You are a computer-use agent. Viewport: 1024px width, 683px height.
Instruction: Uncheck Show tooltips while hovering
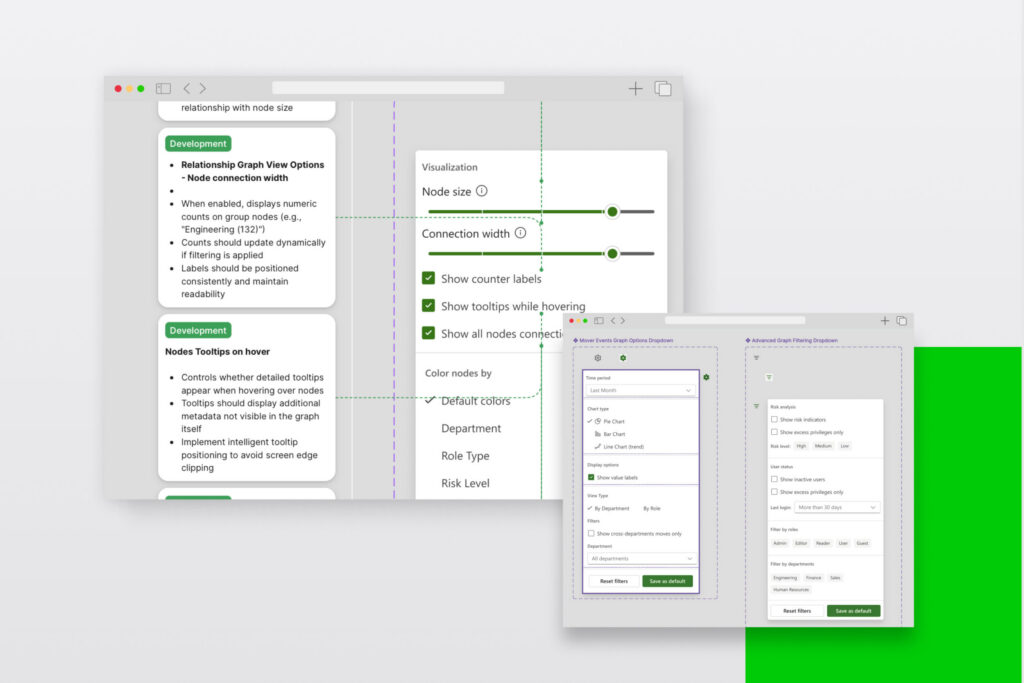428,306
